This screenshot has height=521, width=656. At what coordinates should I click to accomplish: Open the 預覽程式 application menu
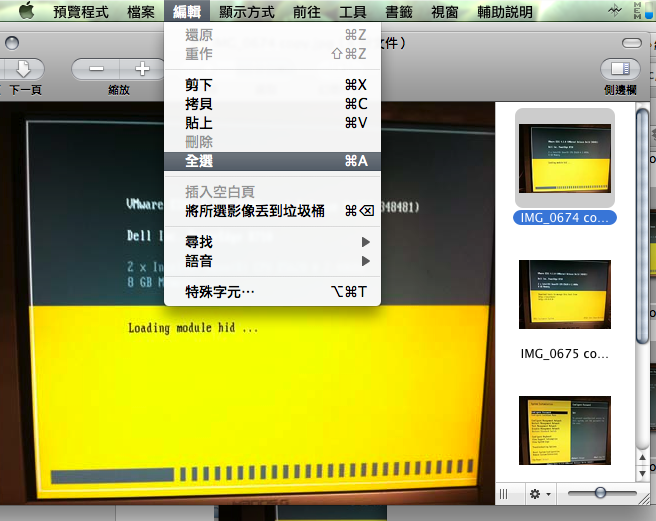click(81, 12)
